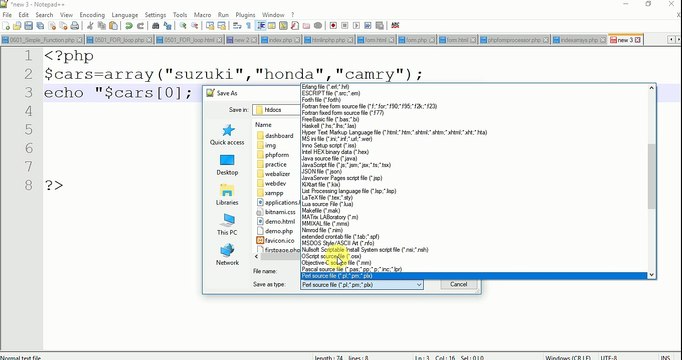Image resolution: width=682 pixels, height=360 pixels.
Task: Click the ABC spell check icon
Action: click(x=395, y=26)
